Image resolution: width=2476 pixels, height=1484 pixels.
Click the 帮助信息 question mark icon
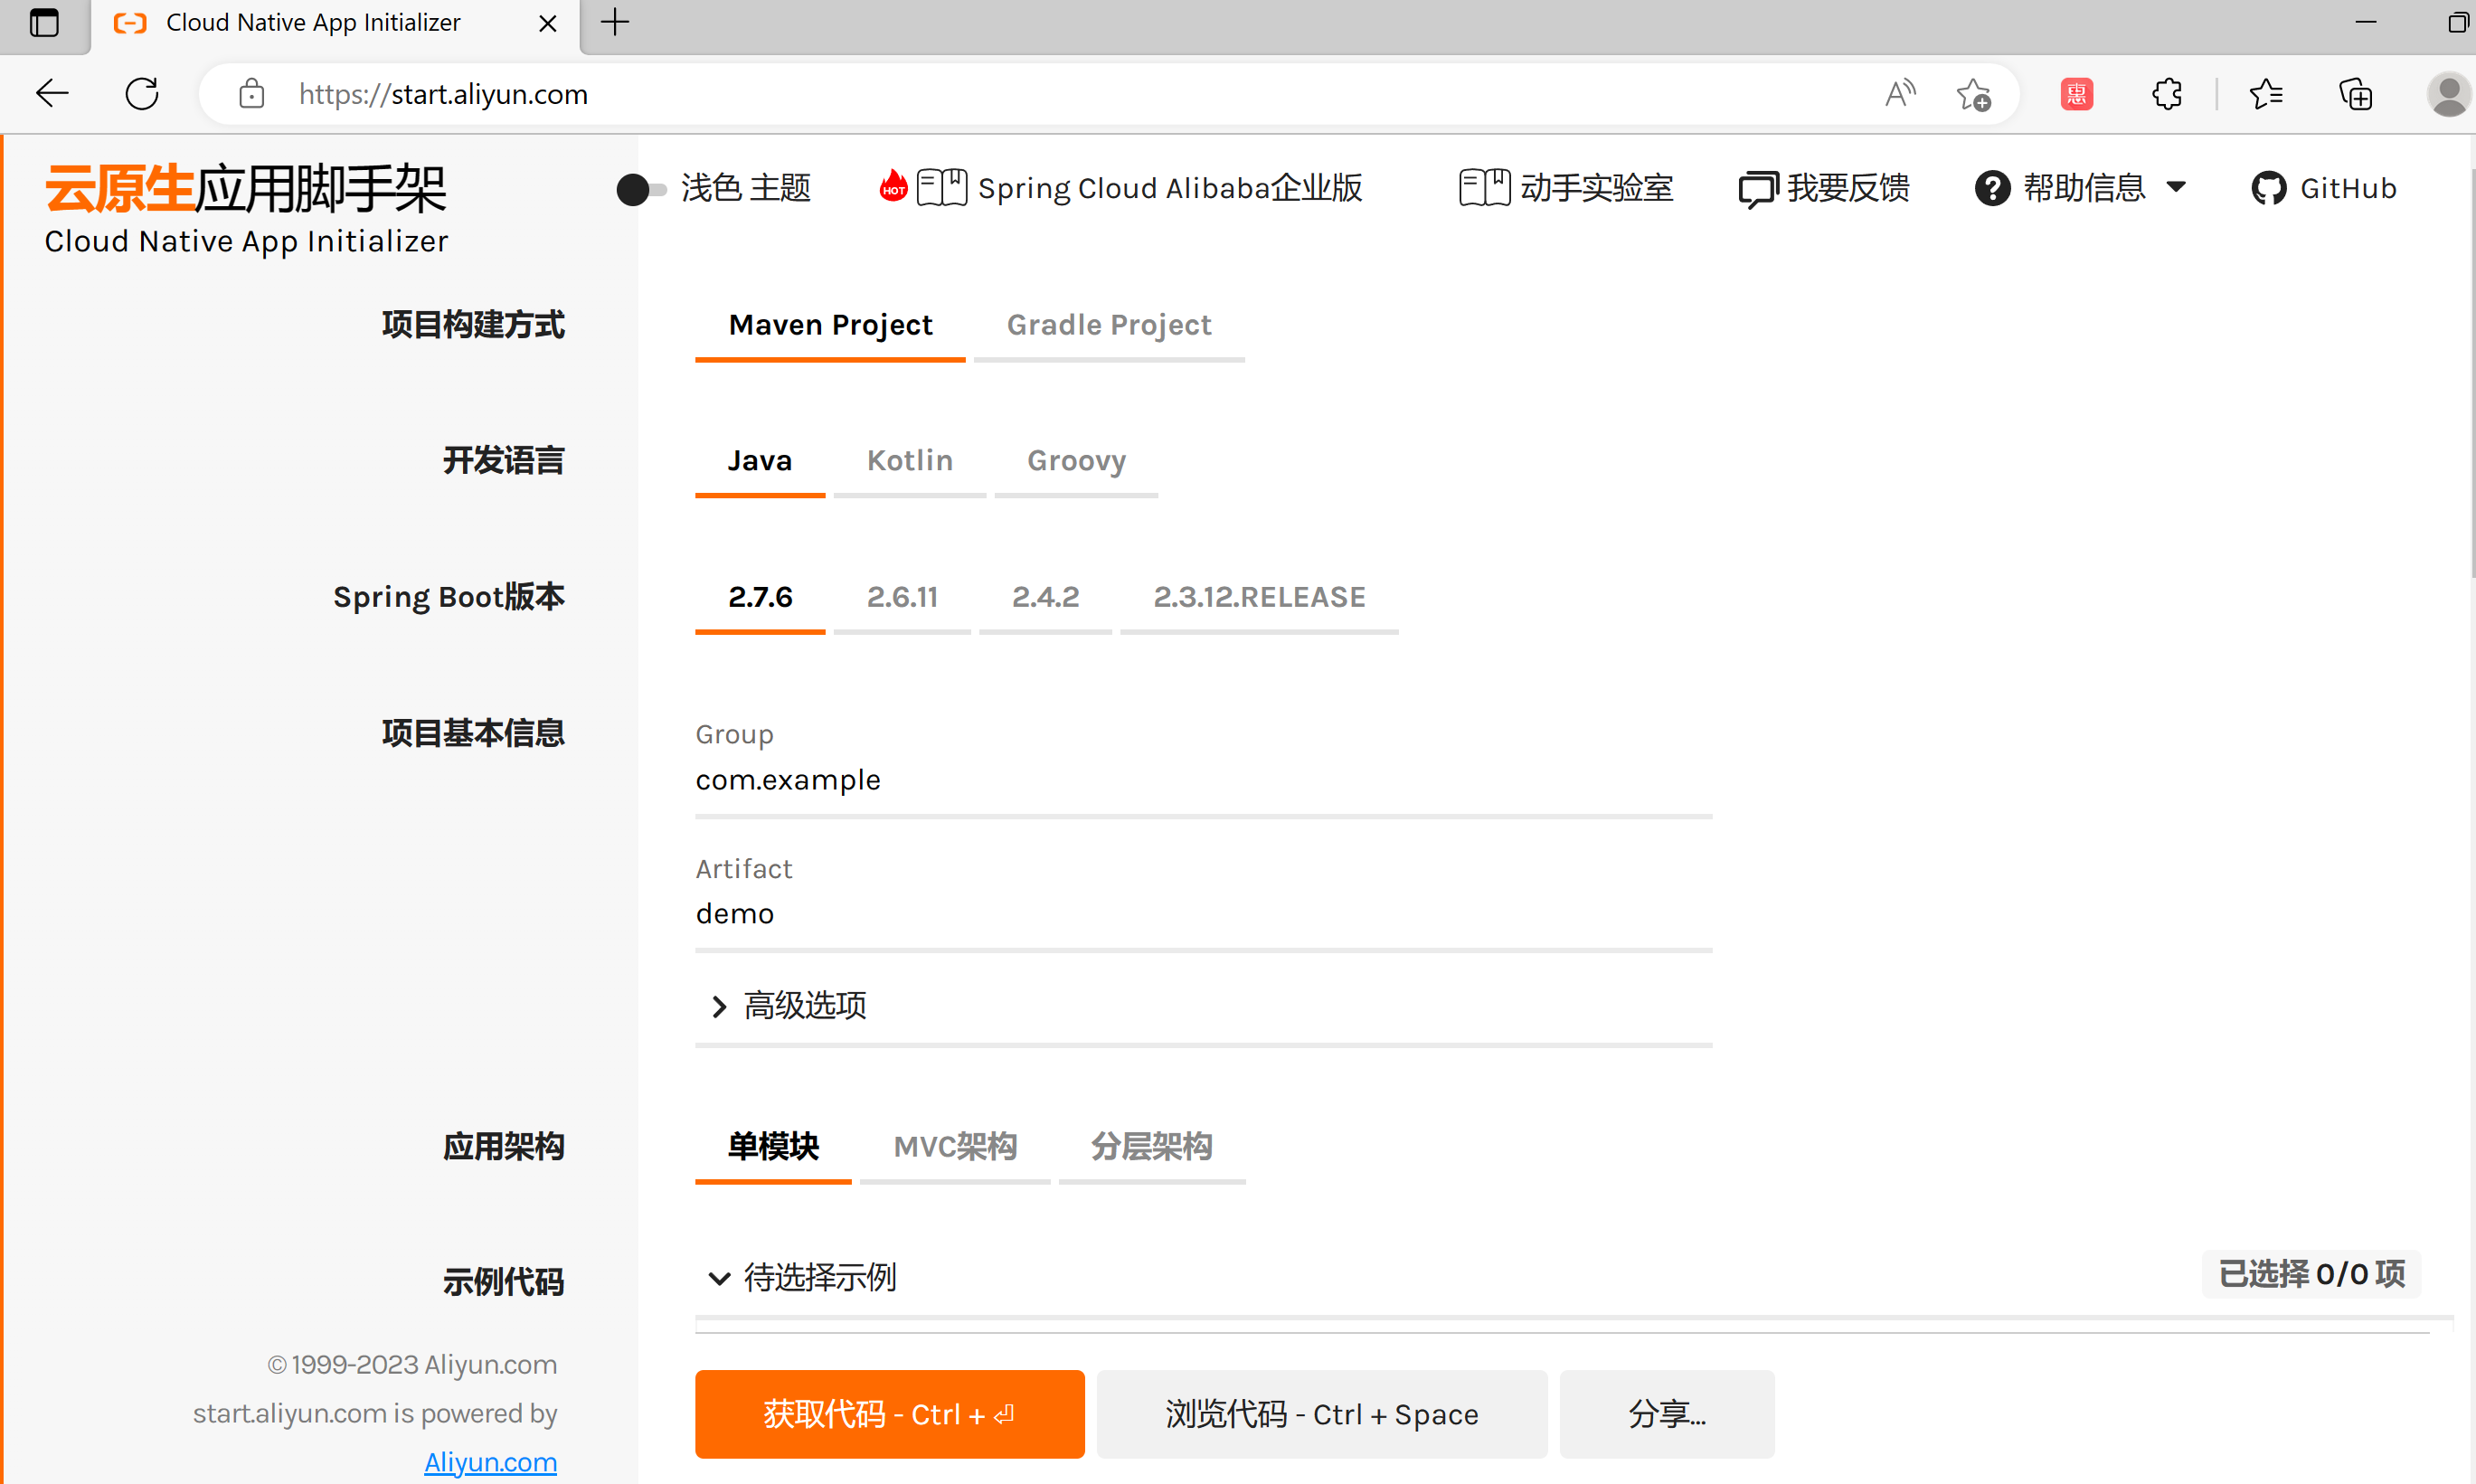(x=1992, y=188)
